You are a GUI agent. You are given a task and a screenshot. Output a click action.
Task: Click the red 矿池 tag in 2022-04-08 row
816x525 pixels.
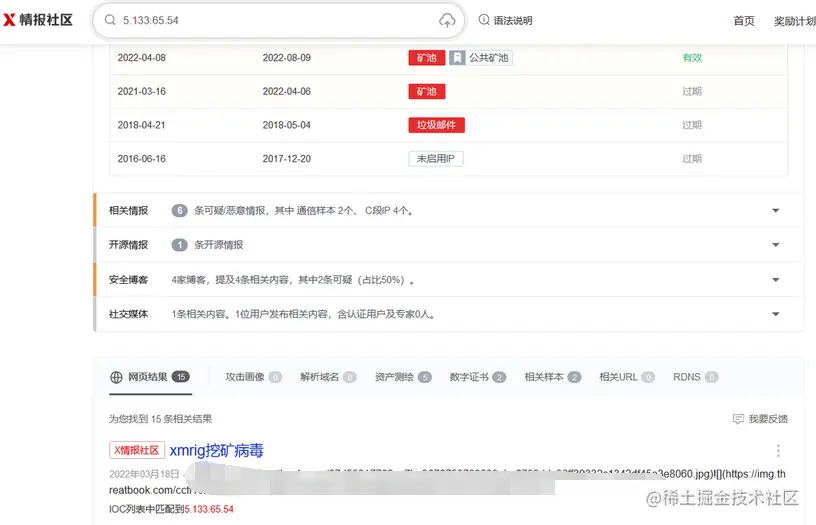[427, 58]
